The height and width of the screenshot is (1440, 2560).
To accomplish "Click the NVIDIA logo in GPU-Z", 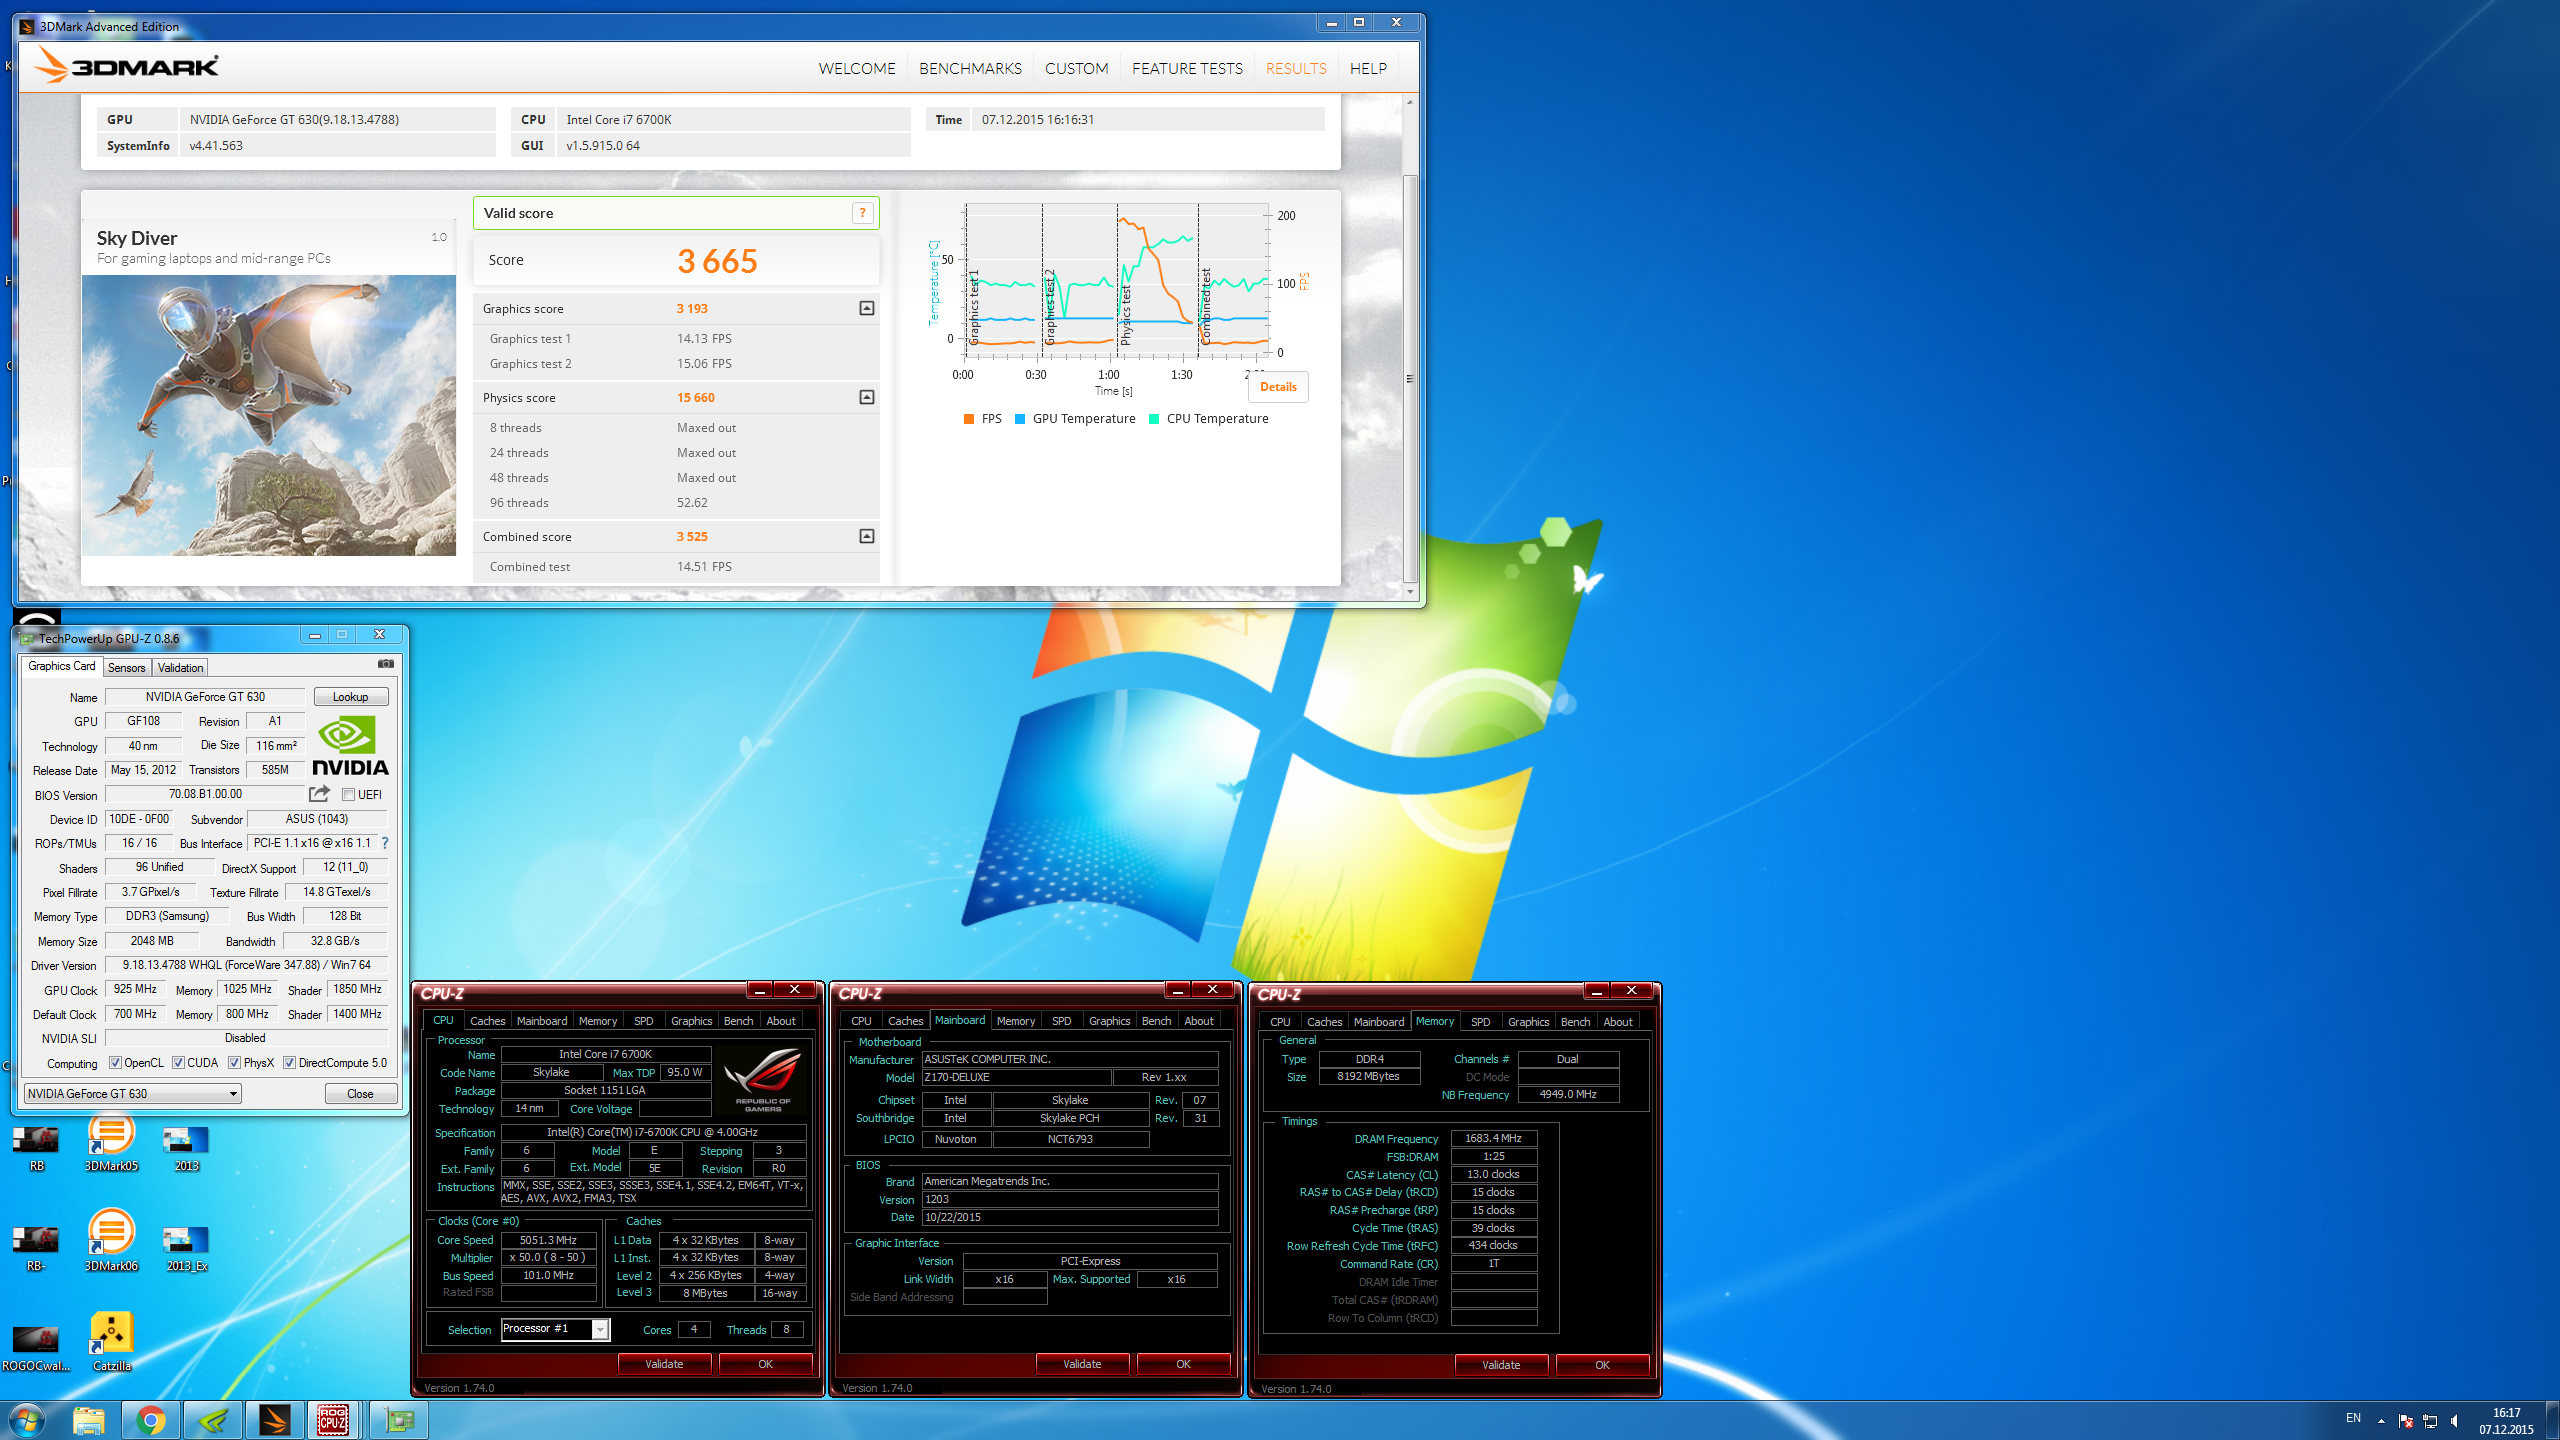I will pos(349,747).
